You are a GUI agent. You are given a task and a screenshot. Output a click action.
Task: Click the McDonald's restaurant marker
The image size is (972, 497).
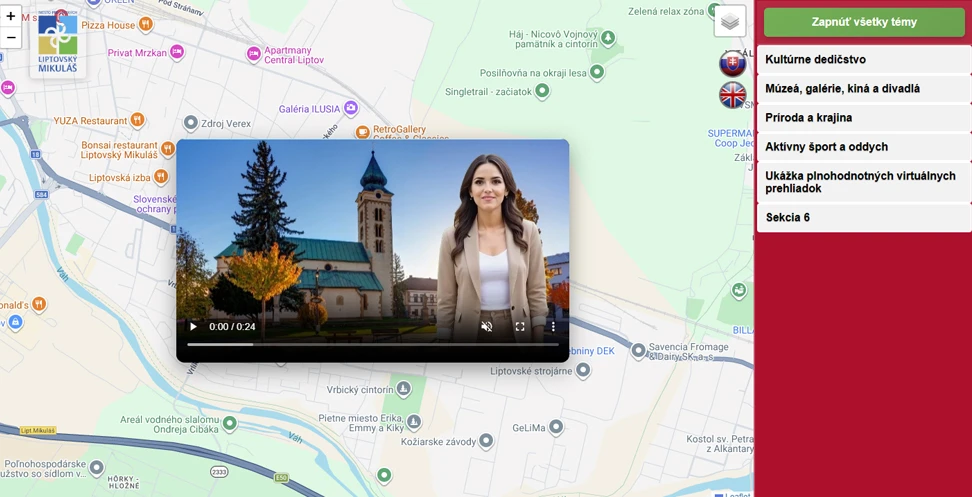pyautogui.click(x=39, y=304)
